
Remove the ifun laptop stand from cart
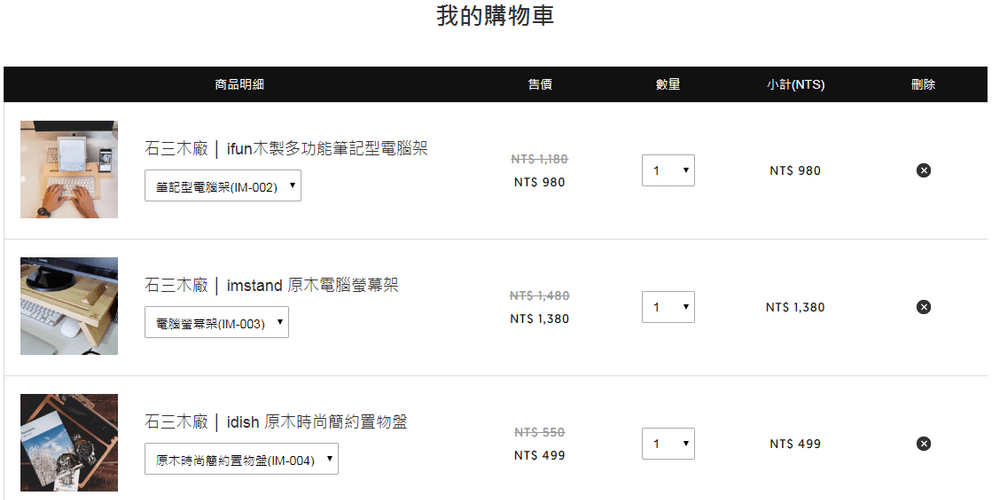click(x=923, y=170)
